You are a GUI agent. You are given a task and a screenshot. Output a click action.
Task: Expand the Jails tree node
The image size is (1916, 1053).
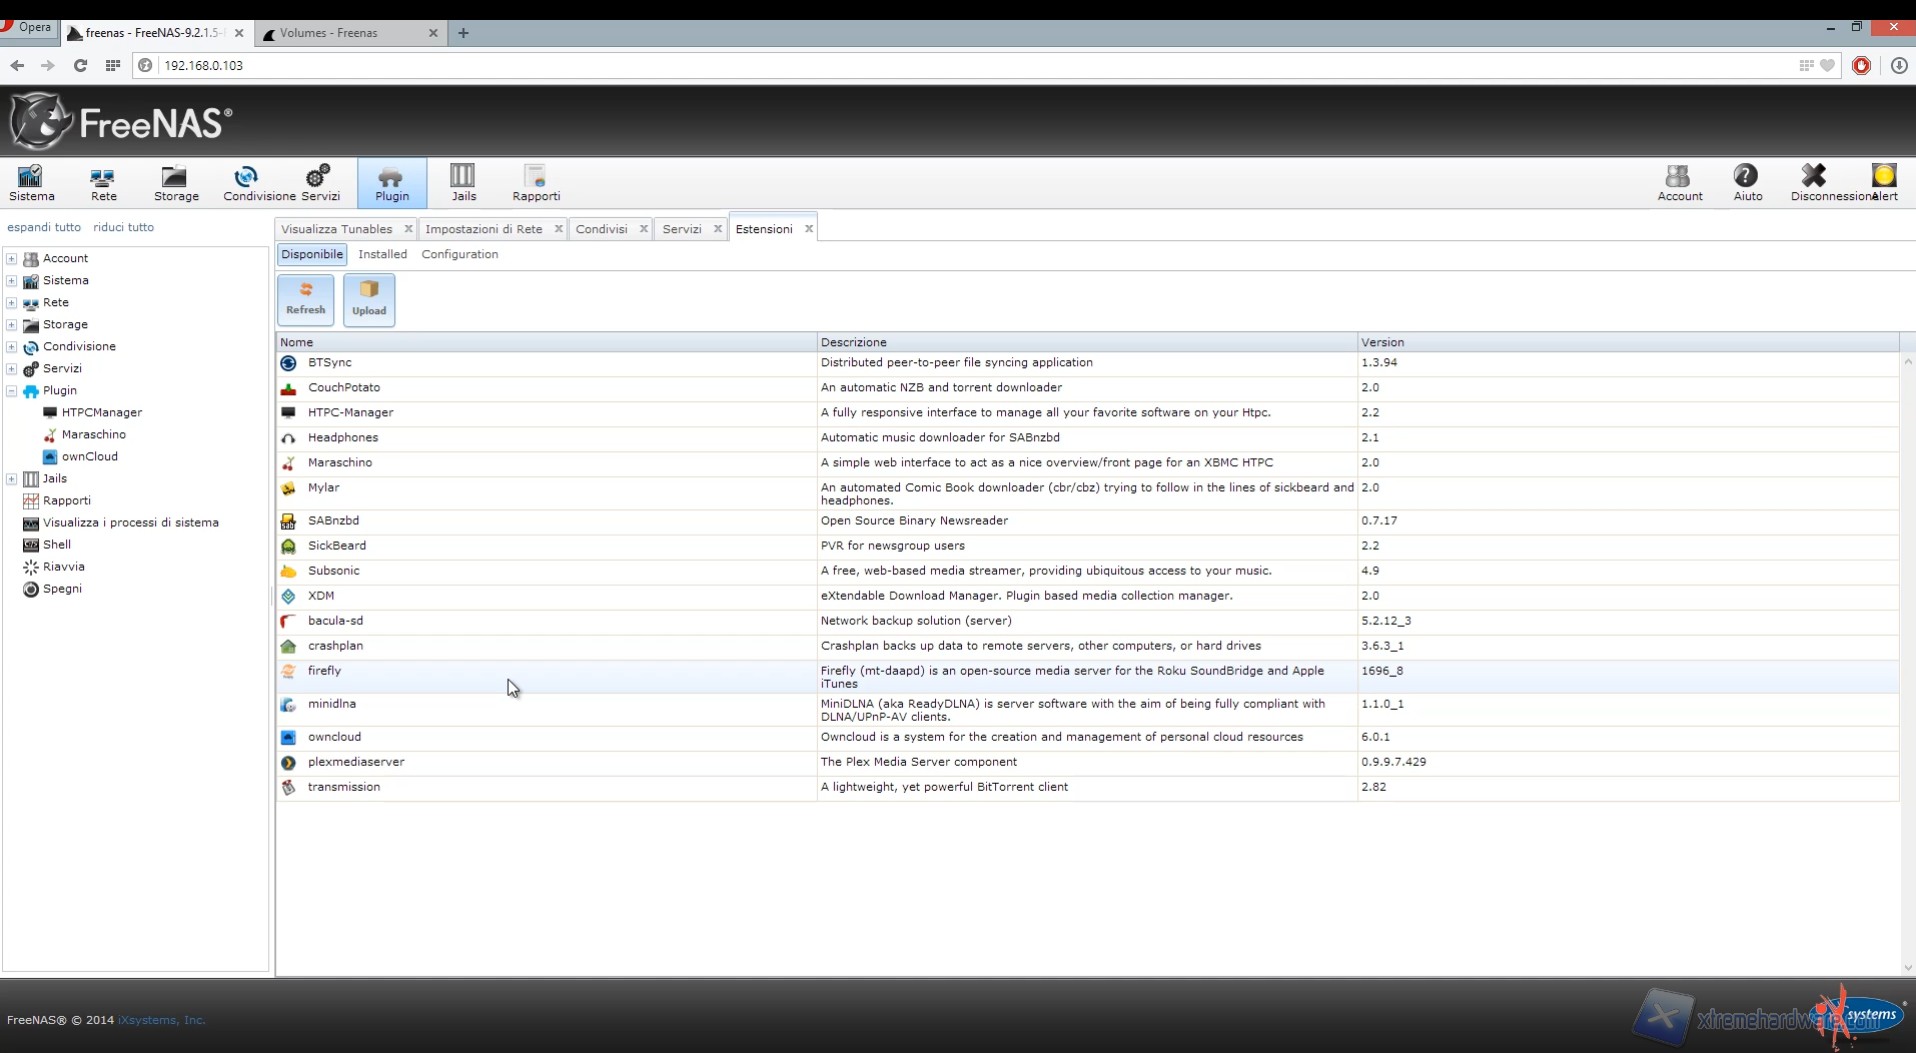[x=12, y=479]
